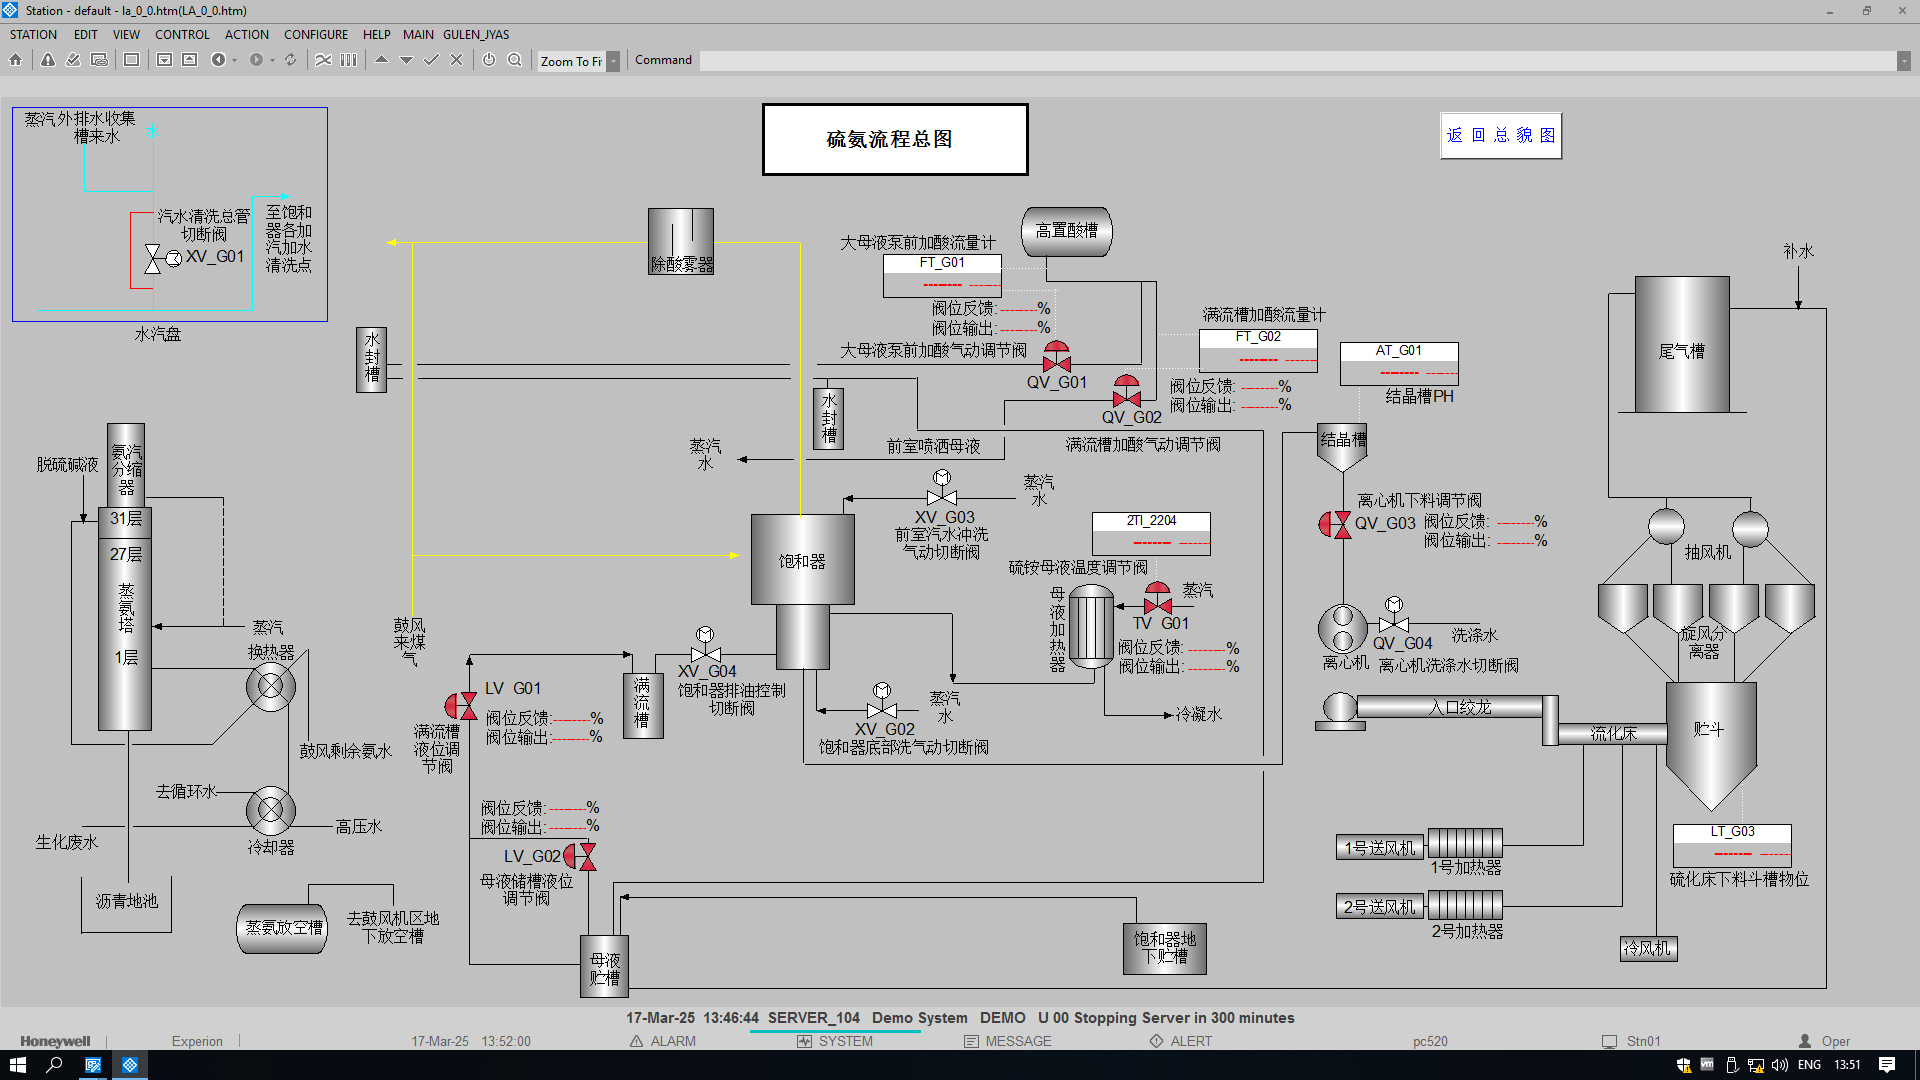Click the Page Down toolbar icon

(x=164, y=60)
